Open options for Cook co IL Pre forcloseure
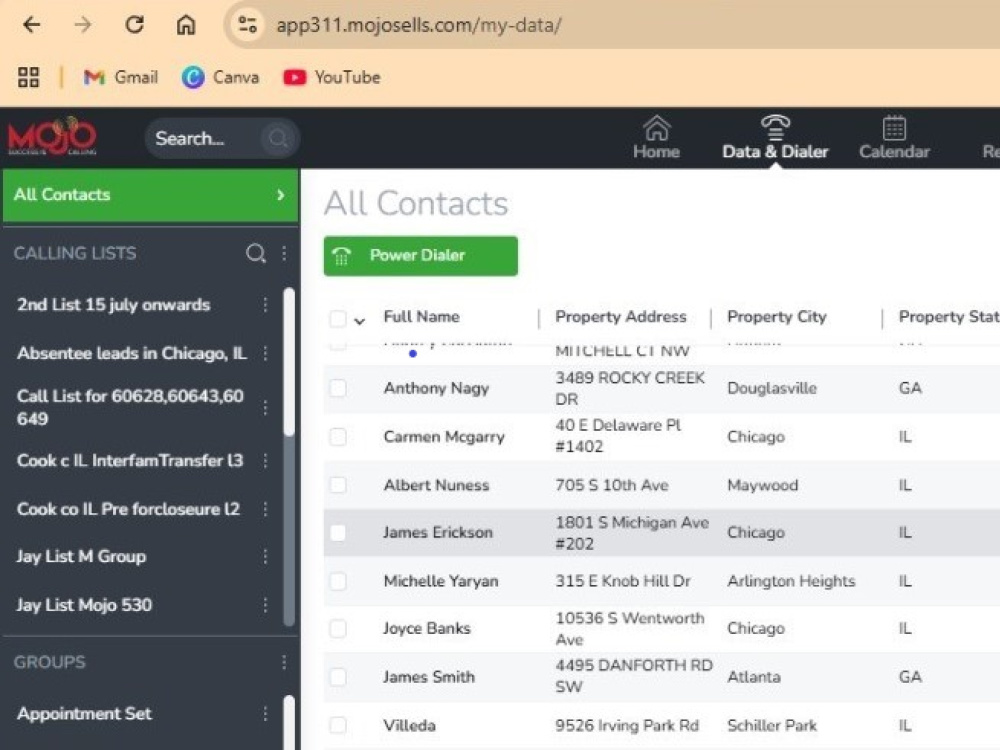 click(x=265, y=509)
